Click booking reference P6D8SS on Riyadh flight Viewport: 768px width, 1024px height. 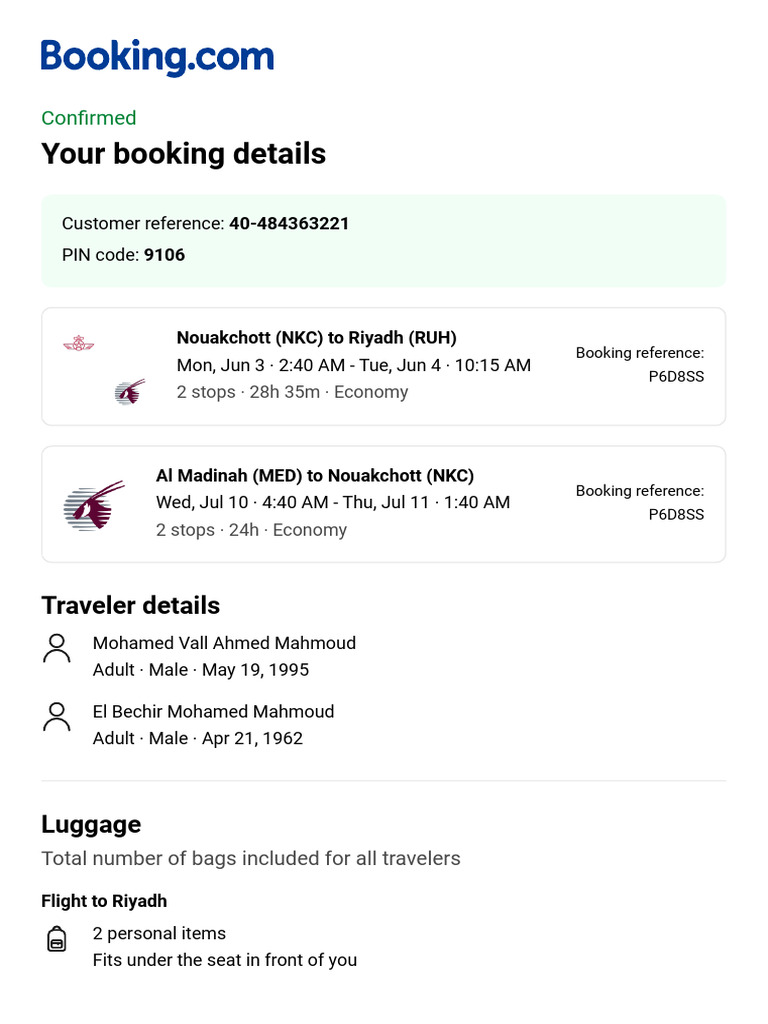point(676,377)
